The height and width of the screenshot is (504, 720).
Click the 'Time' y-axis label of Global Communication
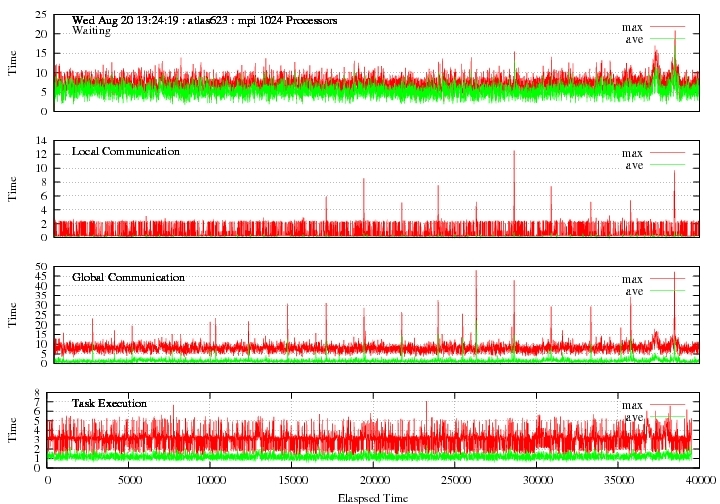12,315
